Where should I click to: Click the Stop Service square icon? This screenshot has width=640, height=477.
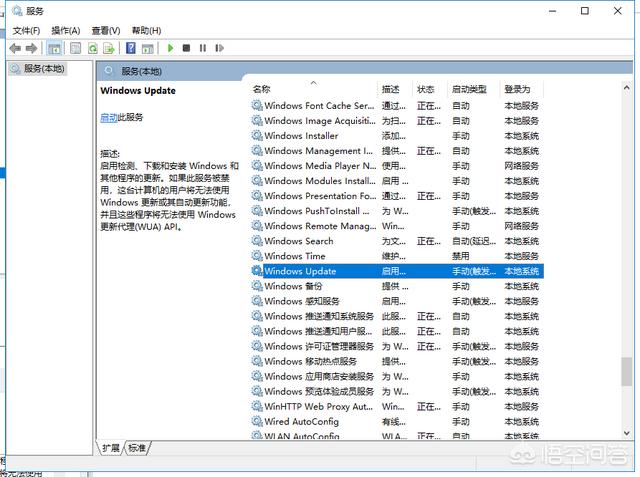187,48
